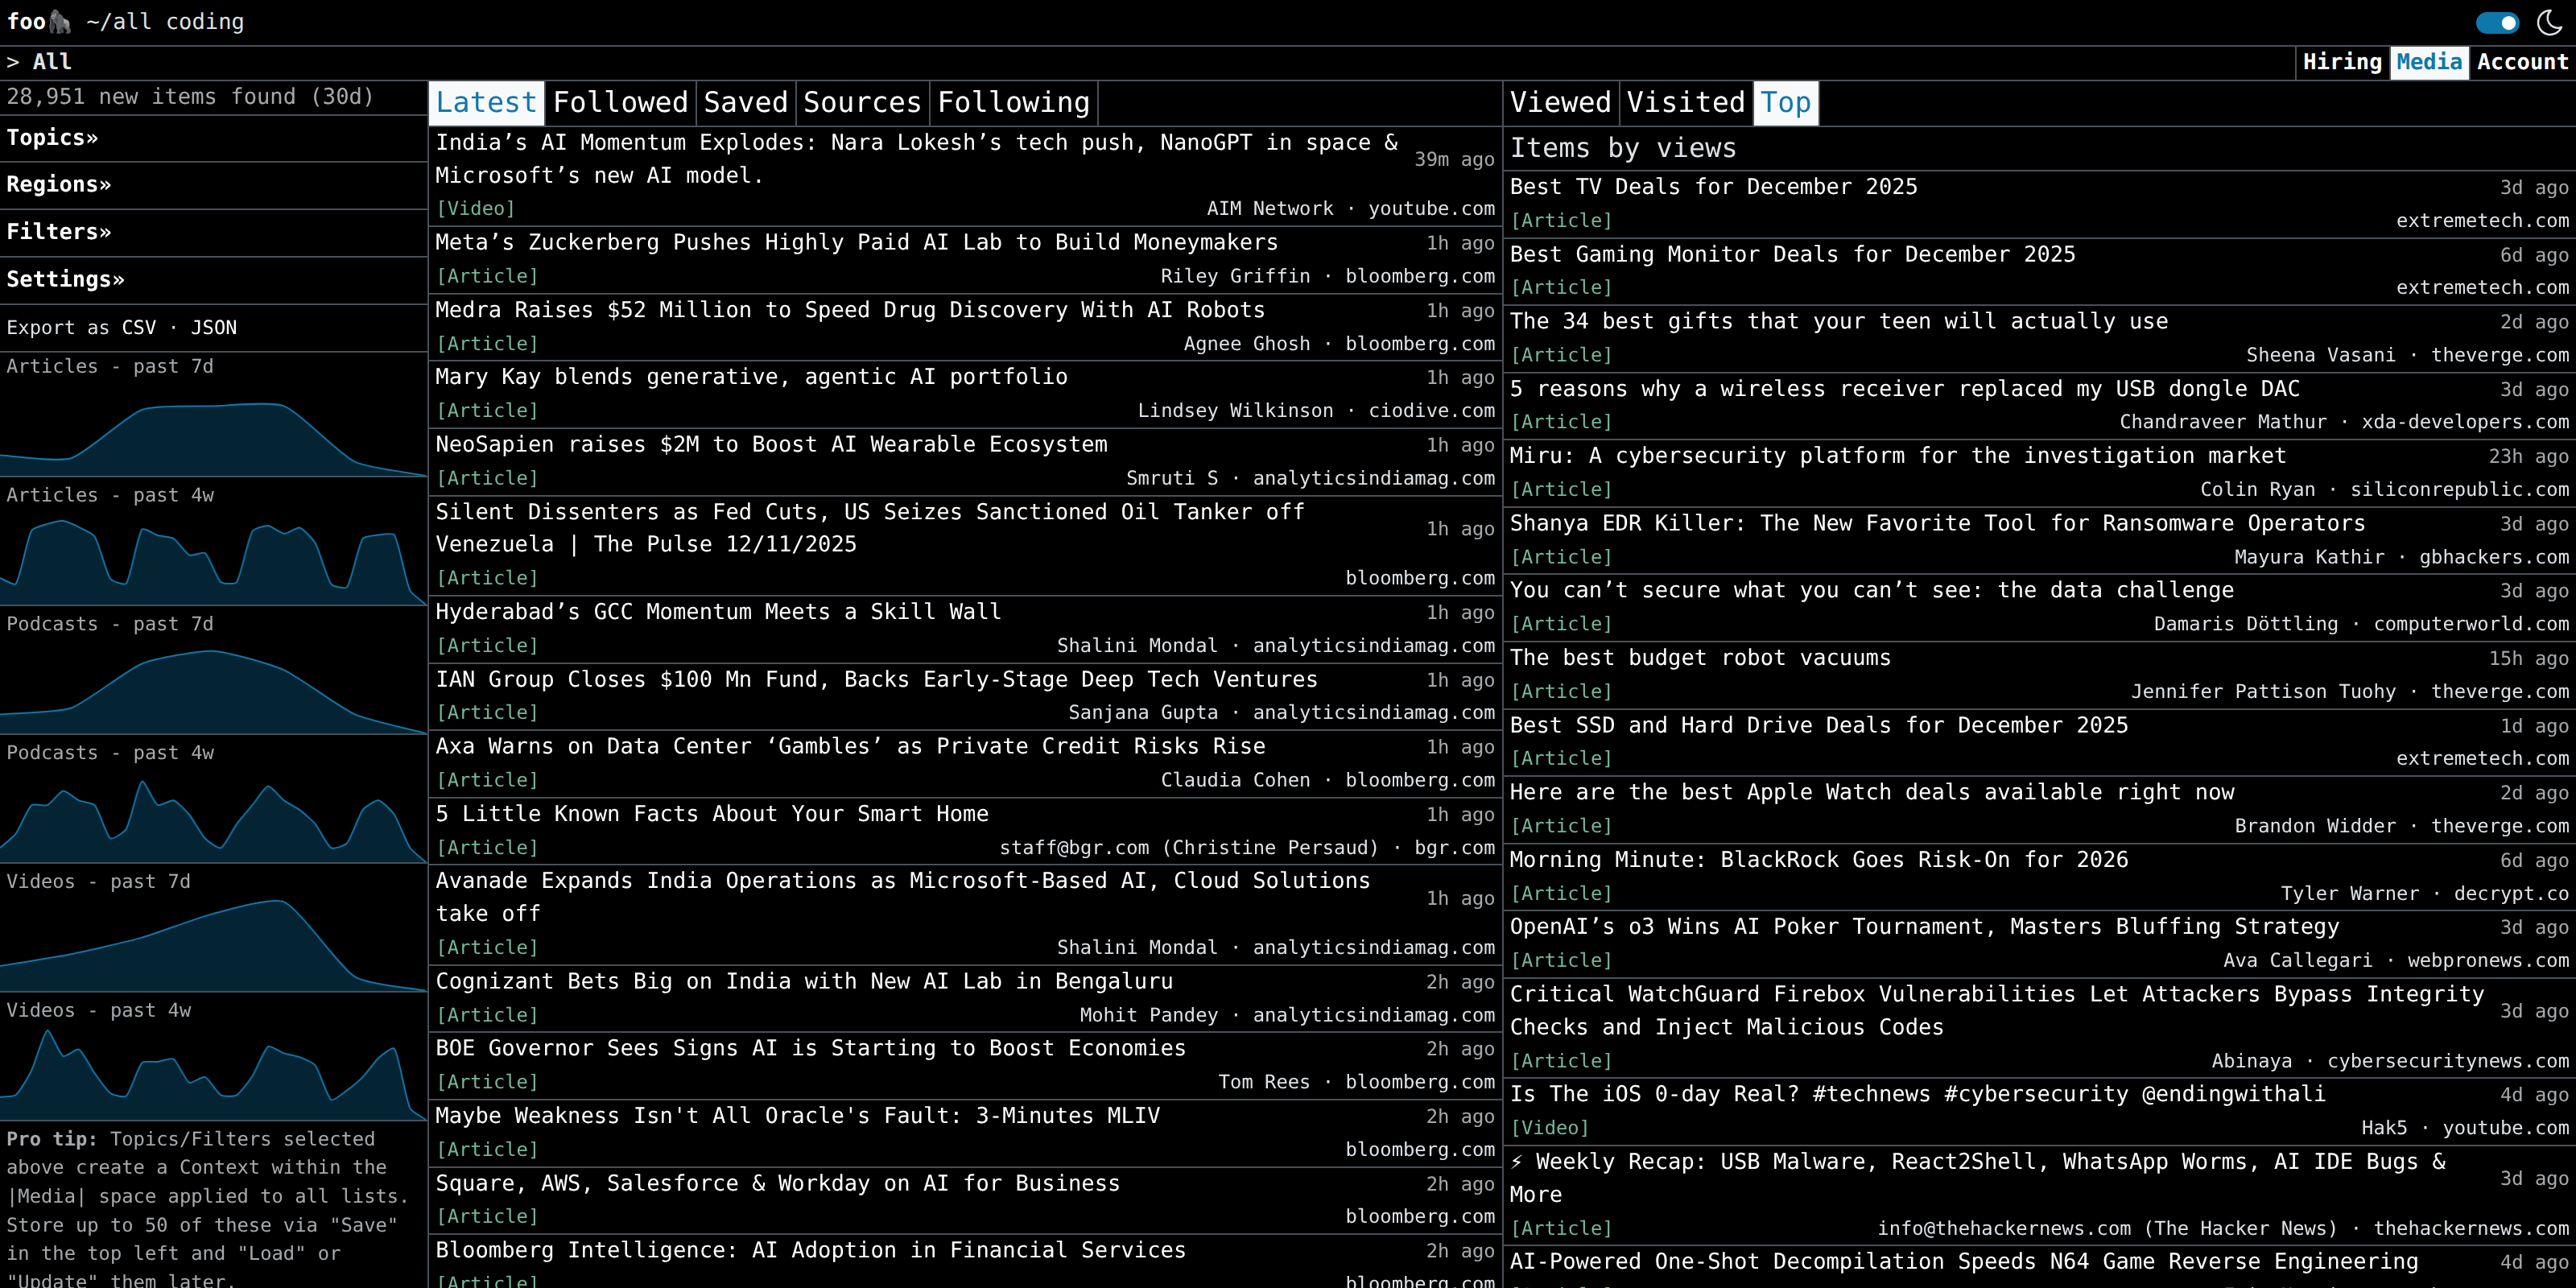Expand the Regions section
The width and height of the screenshot is (2576, 1288).
pyautogui.click(x=58, y=185)
